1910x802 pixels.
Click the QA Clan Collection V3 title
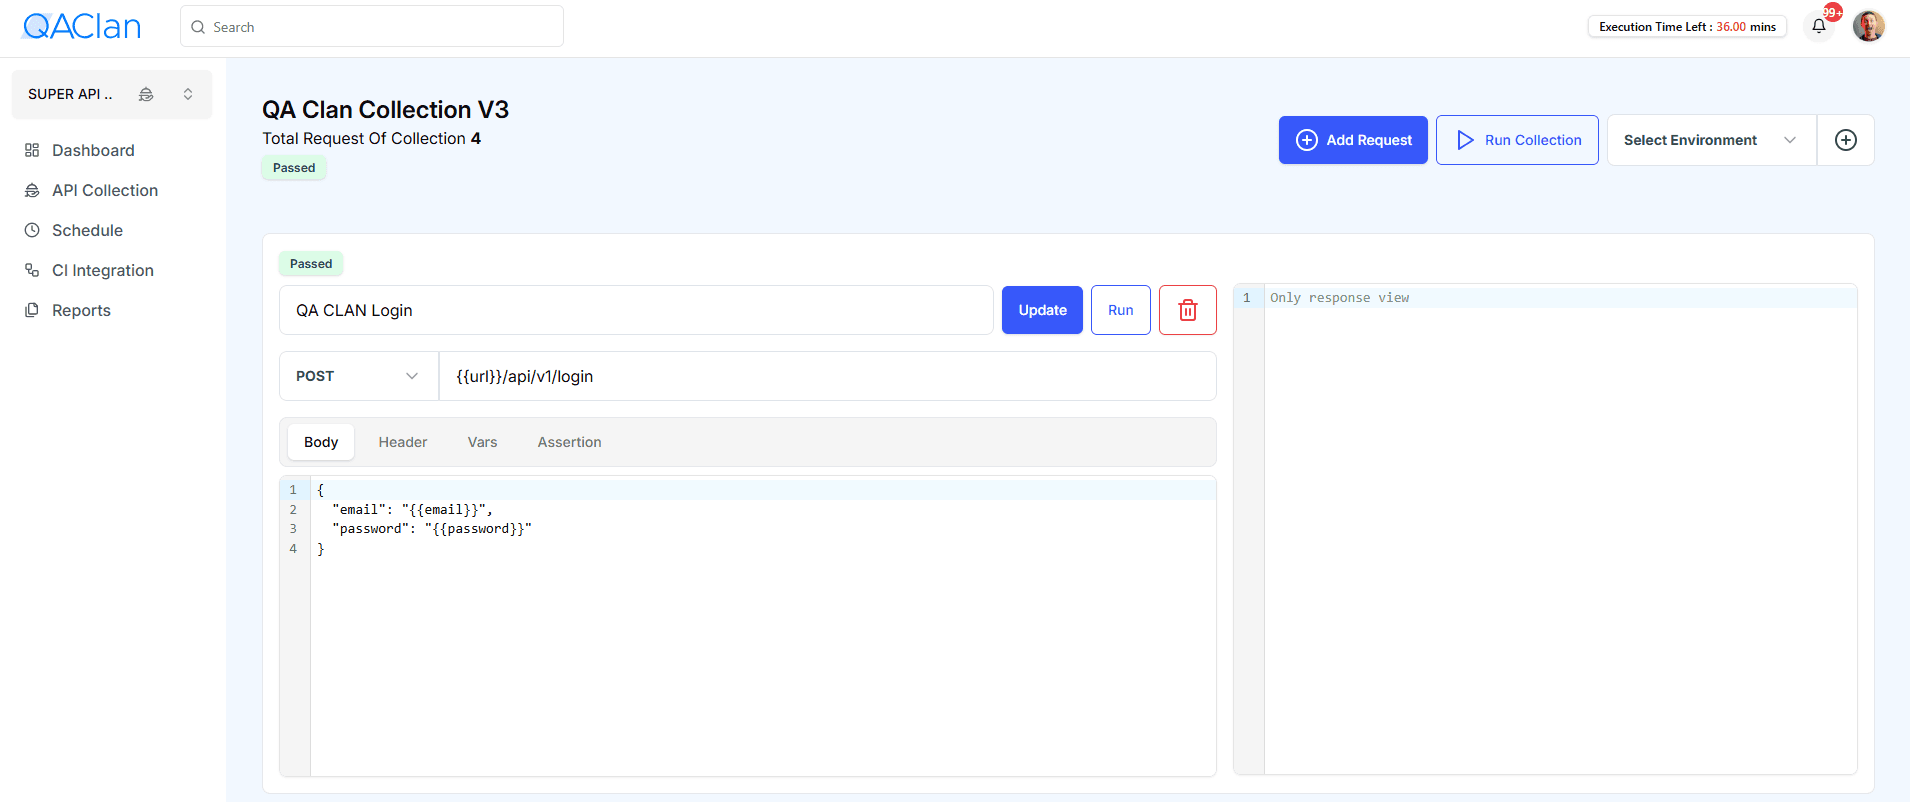[x=385, y=109]
